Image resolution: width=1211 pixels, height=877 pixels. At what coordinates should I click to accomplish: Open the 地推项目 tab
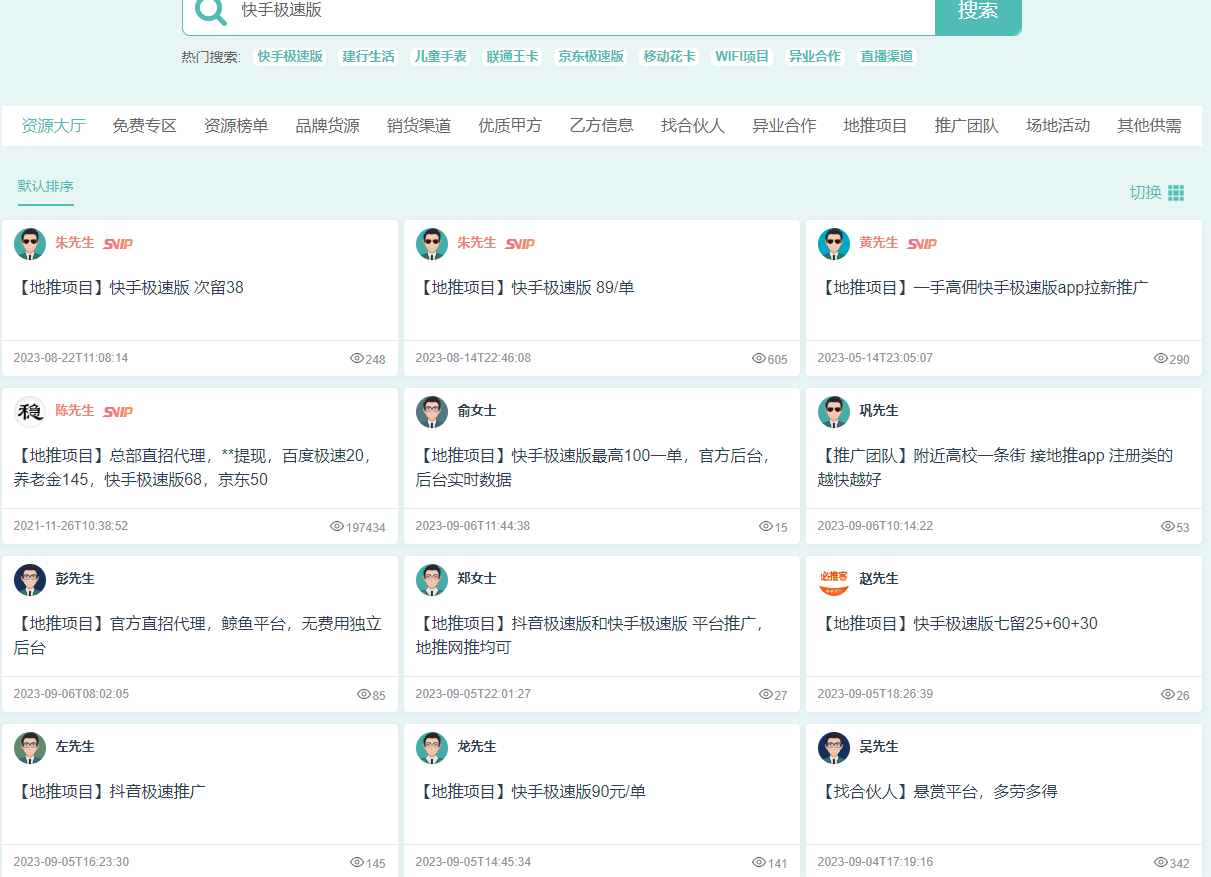point(876,126)
